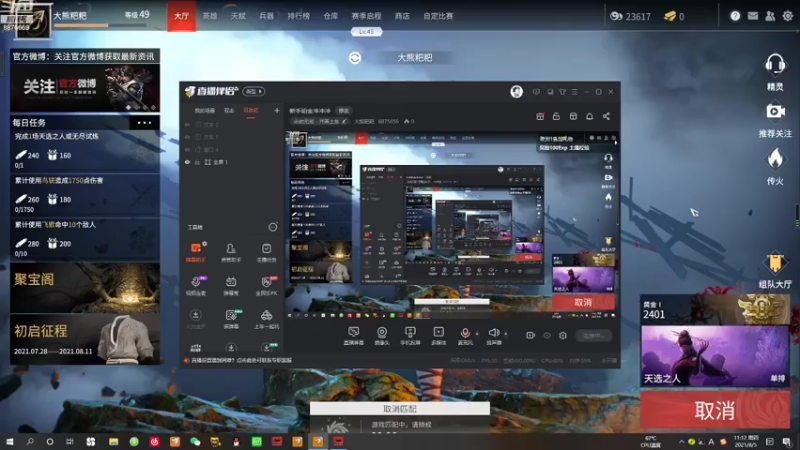The image size is (800, 450).
Task: Toggle lock icon in streaming app header
Action: coord(556,116)
